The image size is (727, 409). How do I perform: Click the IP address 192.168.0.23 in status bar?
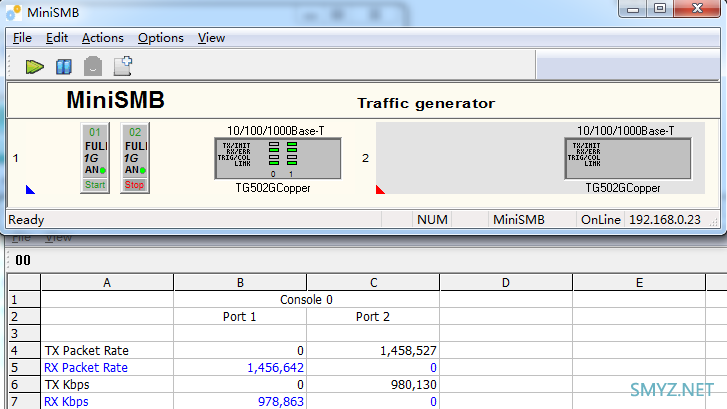click(x=664, y=219)
